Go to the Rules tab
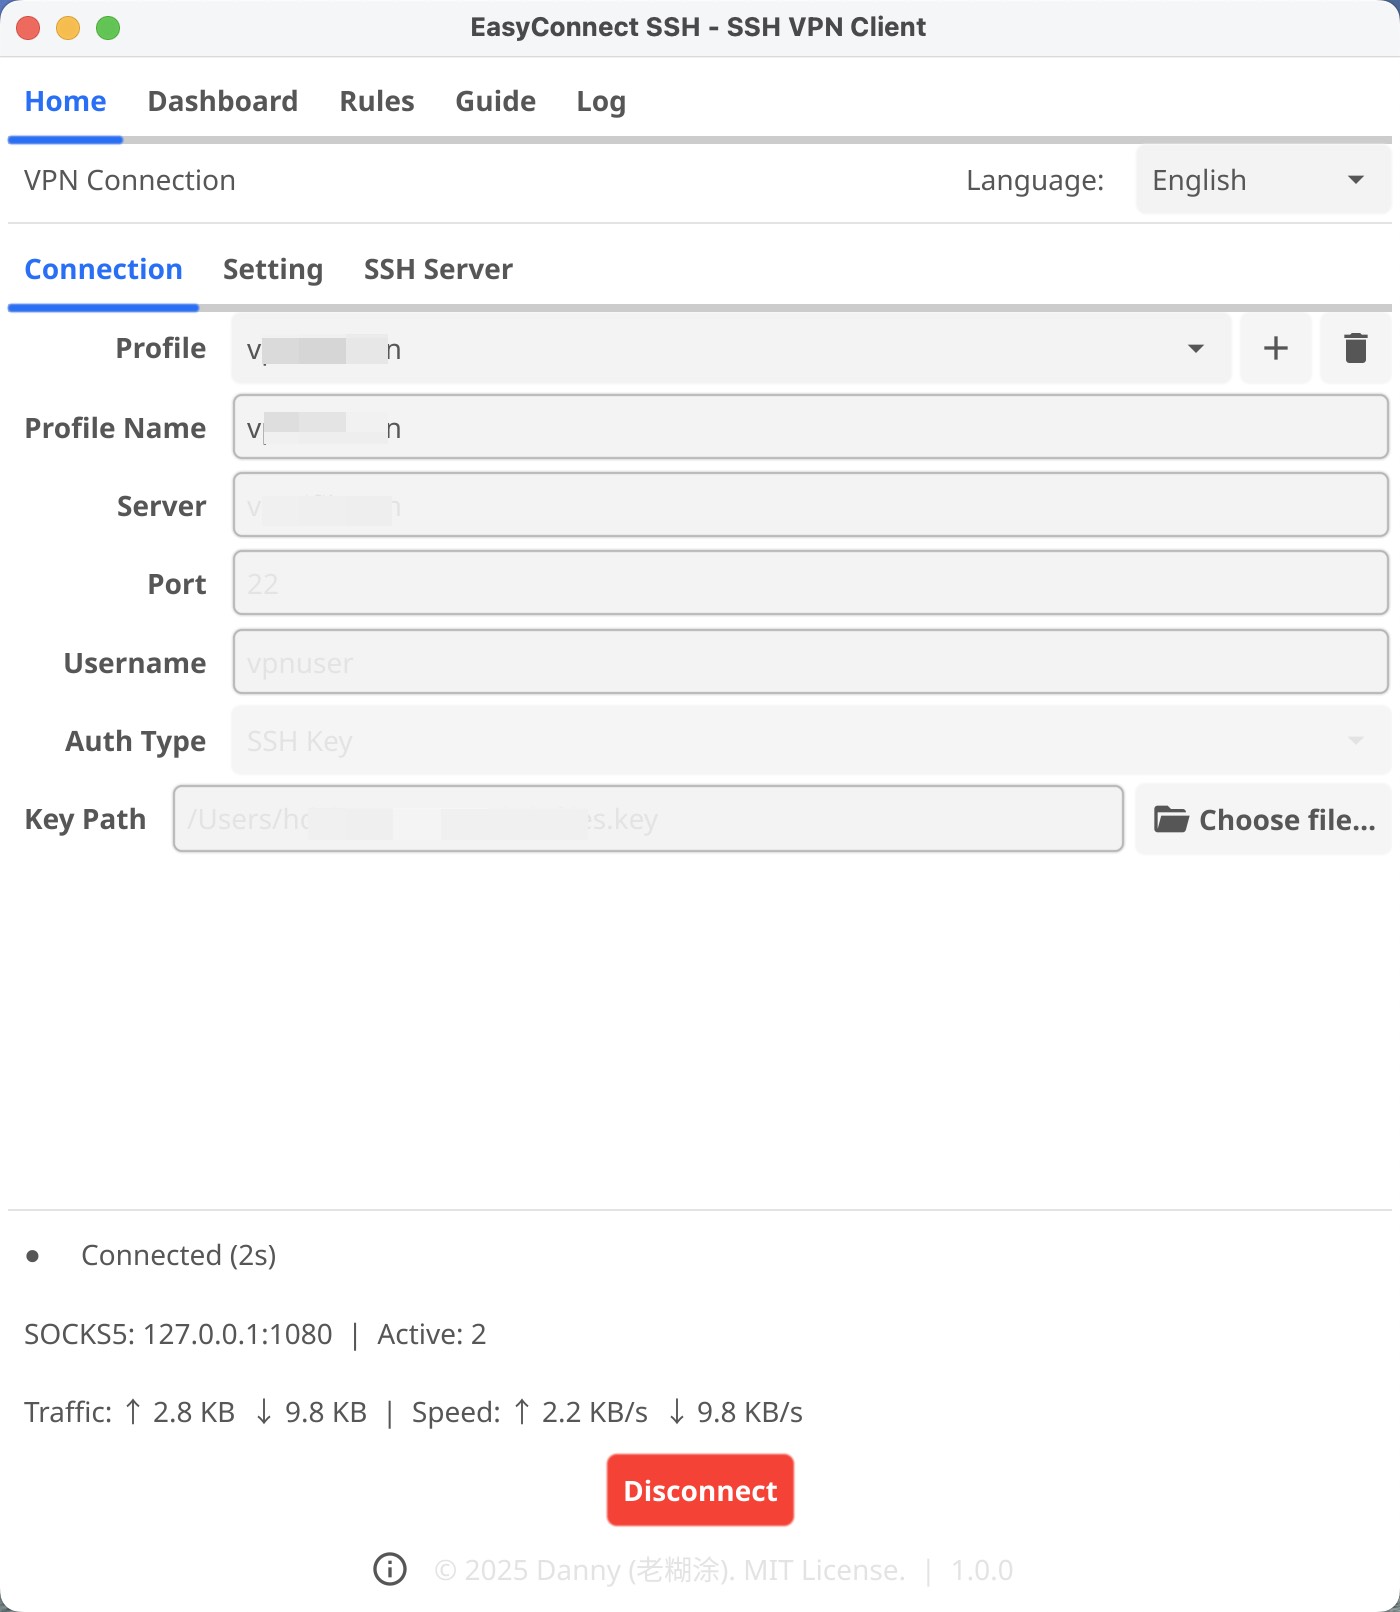 (x=377, y=101)
